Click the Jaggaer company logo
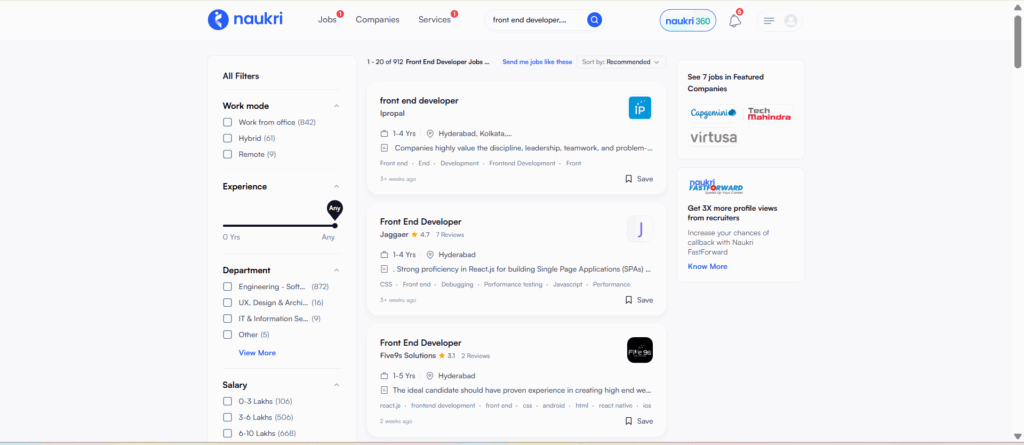Viewport: 1024px width, 445px height. coord(640,229)
